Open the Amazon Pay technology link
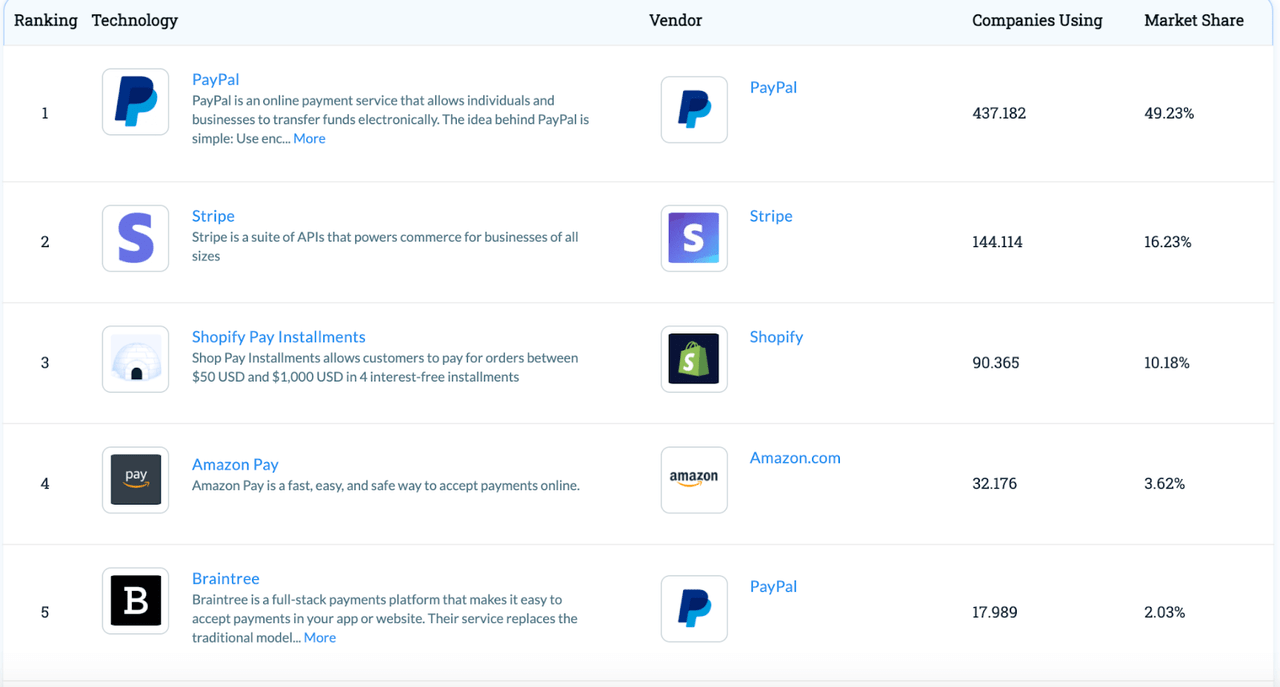Screen dimensions: 1280x687 [x=235, y=464]
